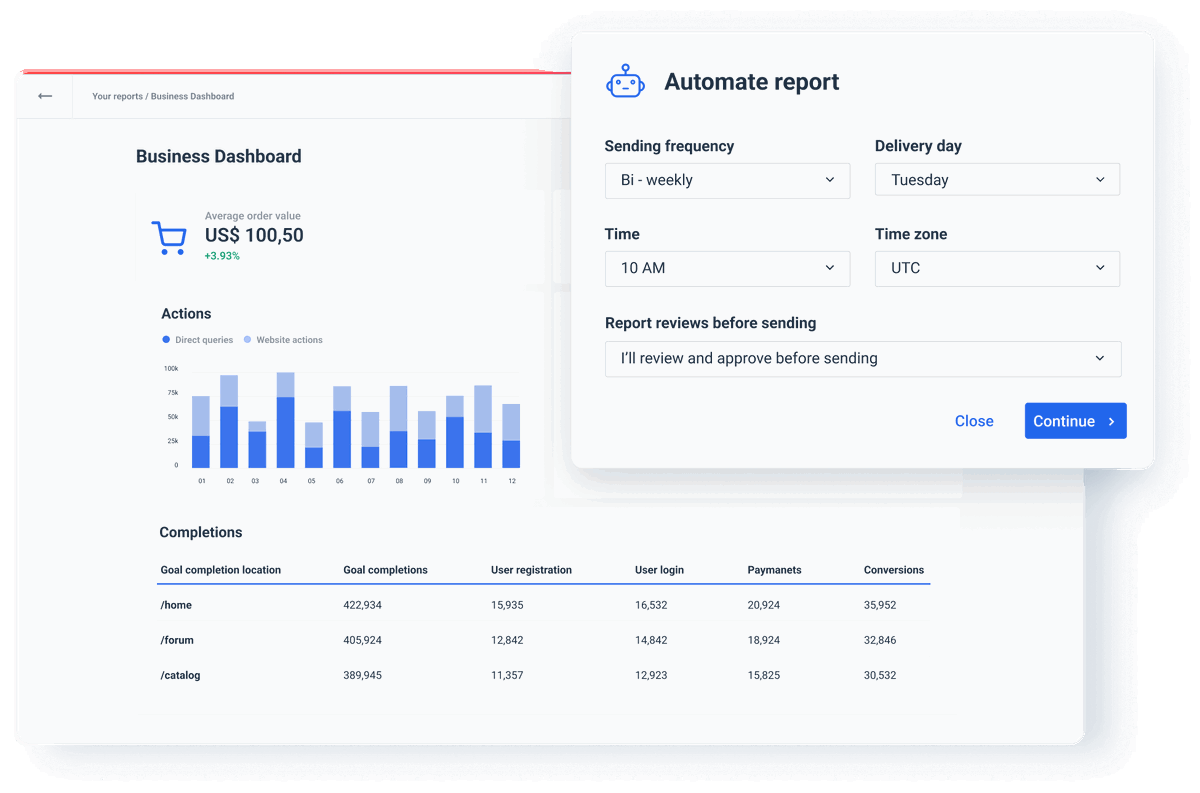Click the Continue button

(x=1076, y=421)
